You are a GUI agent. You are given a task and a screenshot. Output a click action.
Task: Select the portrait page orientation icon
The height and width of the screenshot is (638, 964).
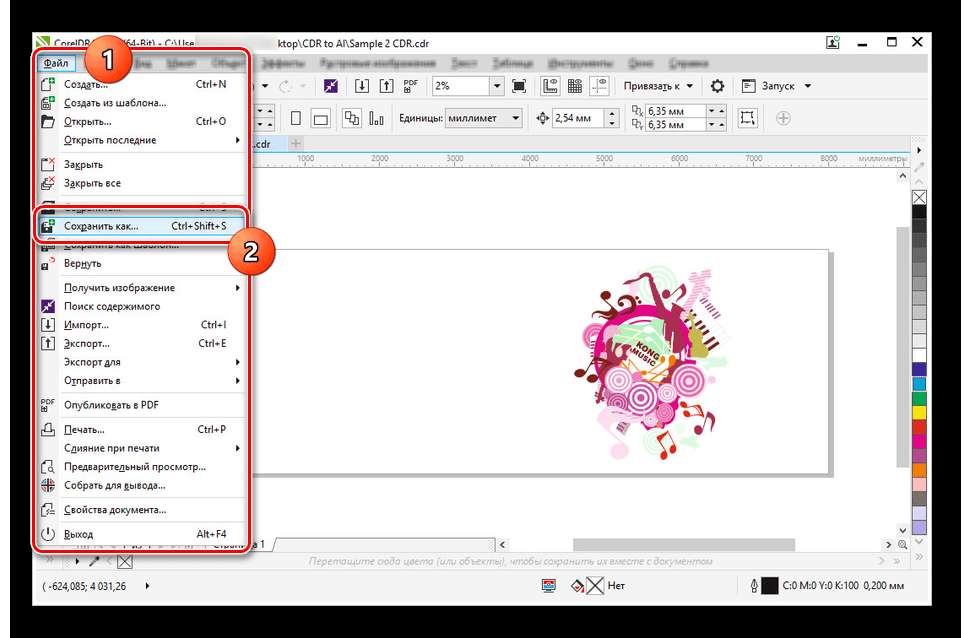tap(296, 118)
